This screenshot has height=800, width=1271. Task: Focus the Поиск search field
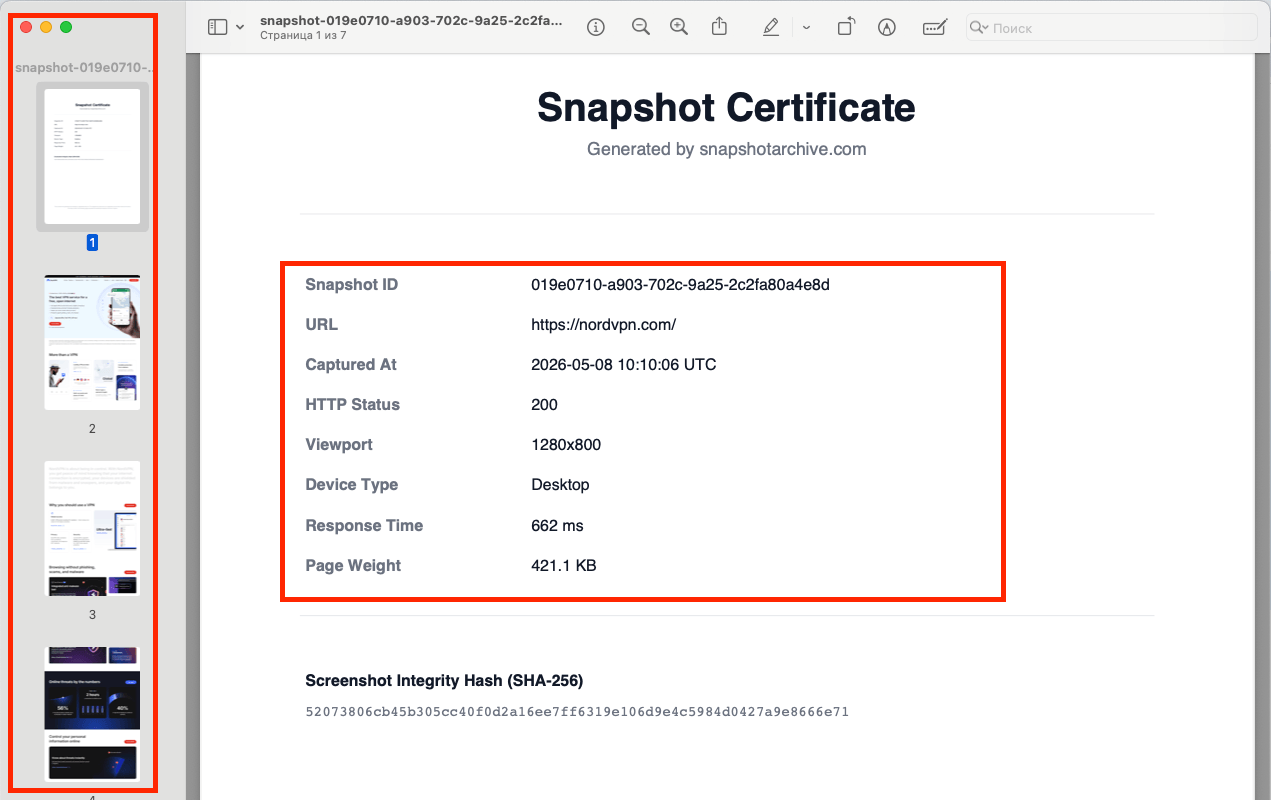point(1112,28)
